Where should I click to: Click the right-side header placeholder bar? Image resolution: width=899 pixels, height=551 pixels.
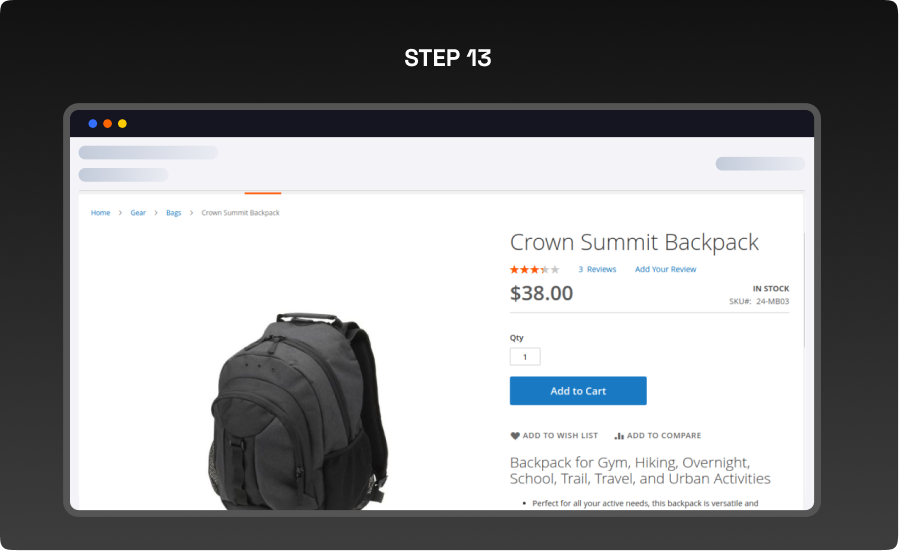click(x=759, y=164)
